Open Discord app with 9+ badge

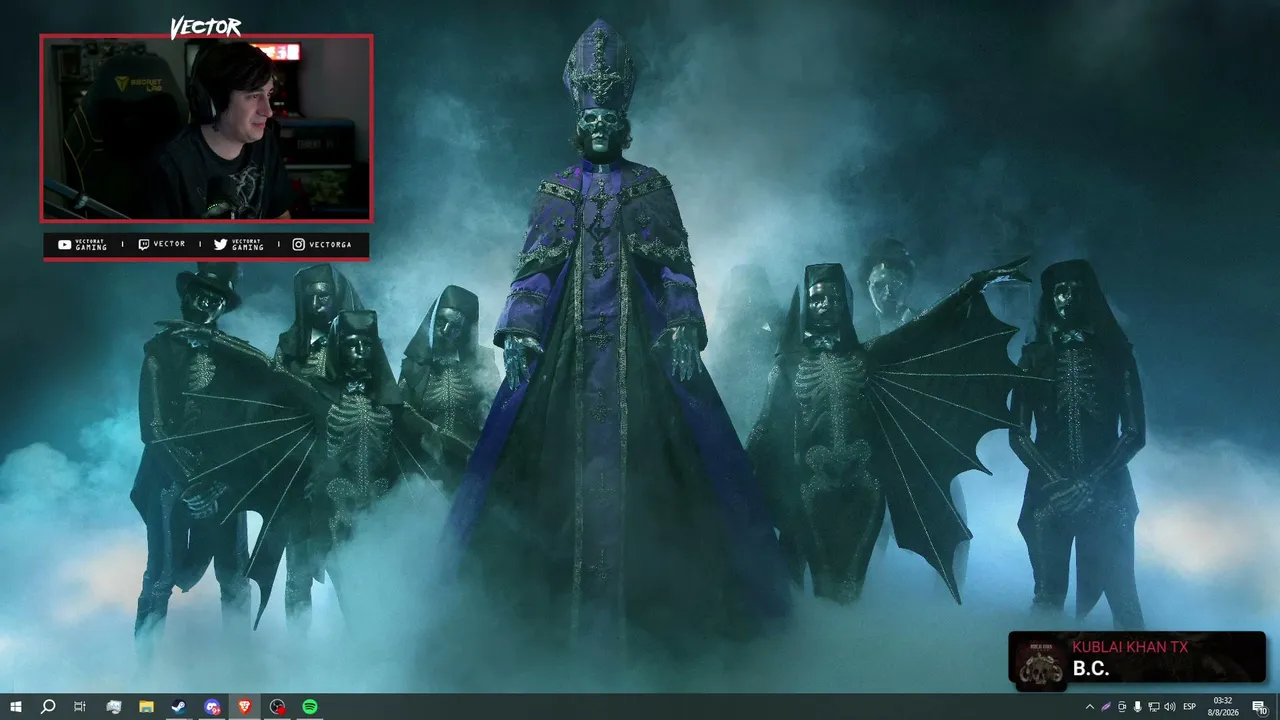(x=212, y=707)
